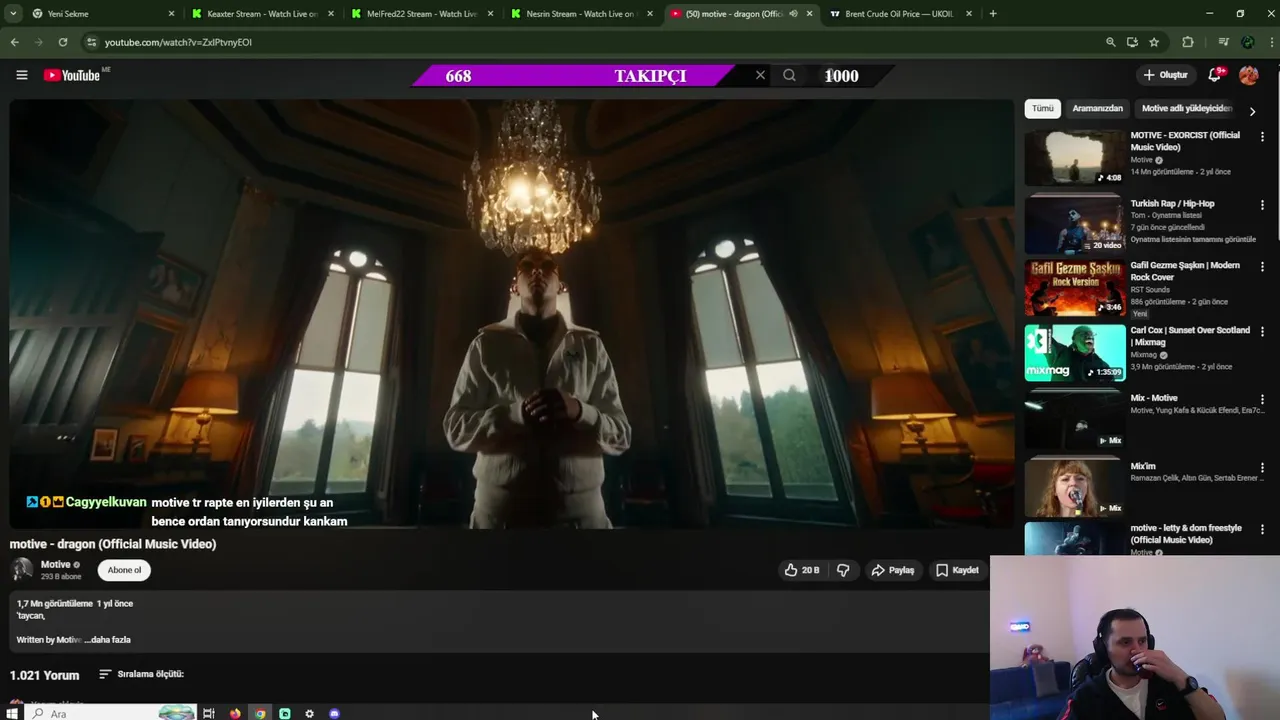Switch to Nesrin Stream tab
Image resolution: width=1280 pixels, height=720 pixels.
pyautogui.click(x=581, y=14)
